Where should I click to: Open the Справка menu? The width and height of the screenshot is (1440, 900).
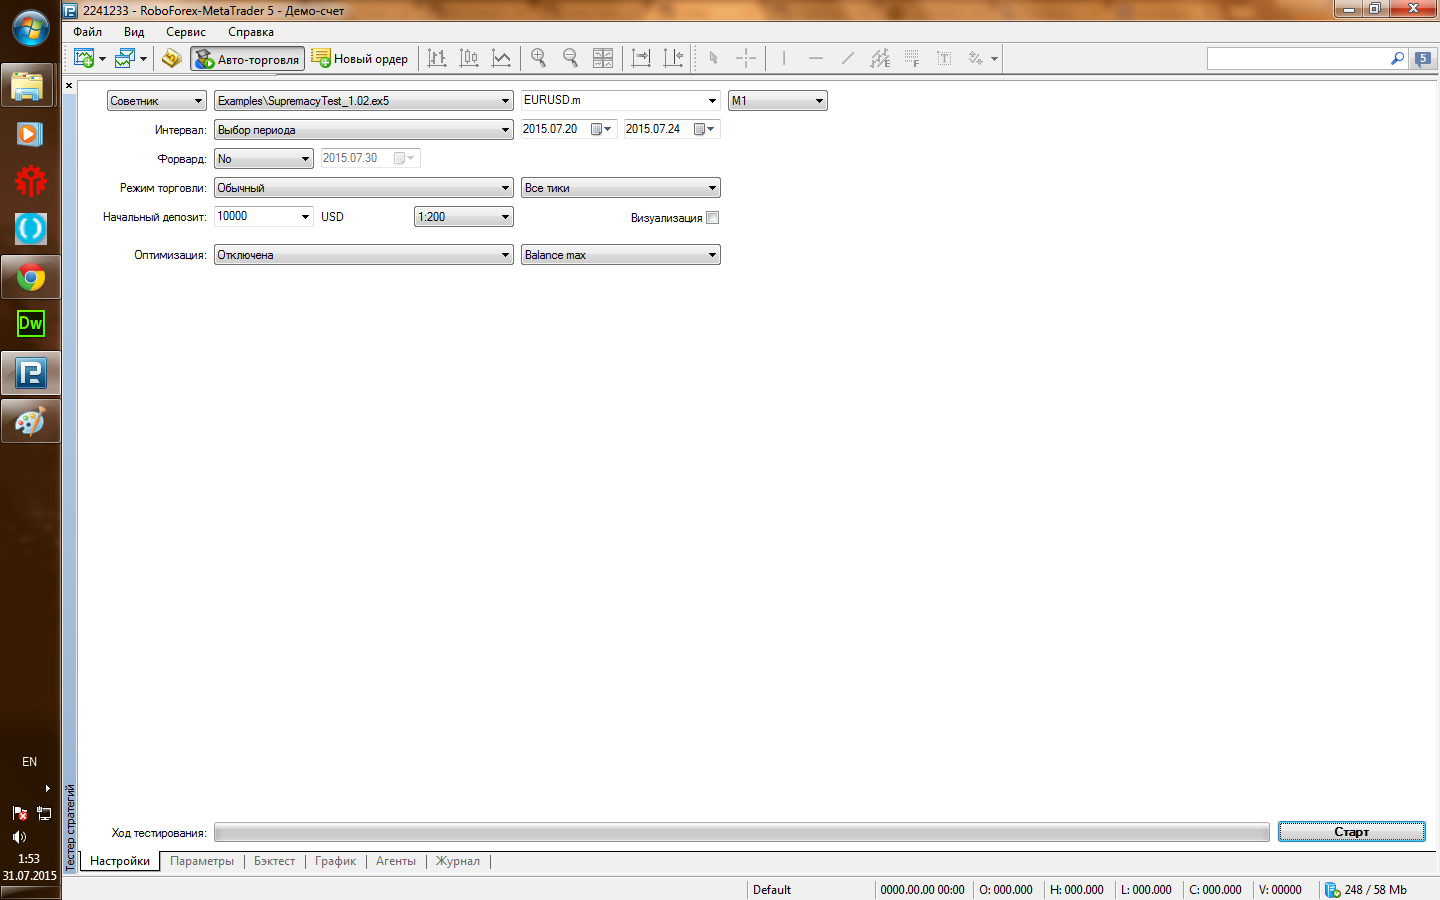point(251,32)
